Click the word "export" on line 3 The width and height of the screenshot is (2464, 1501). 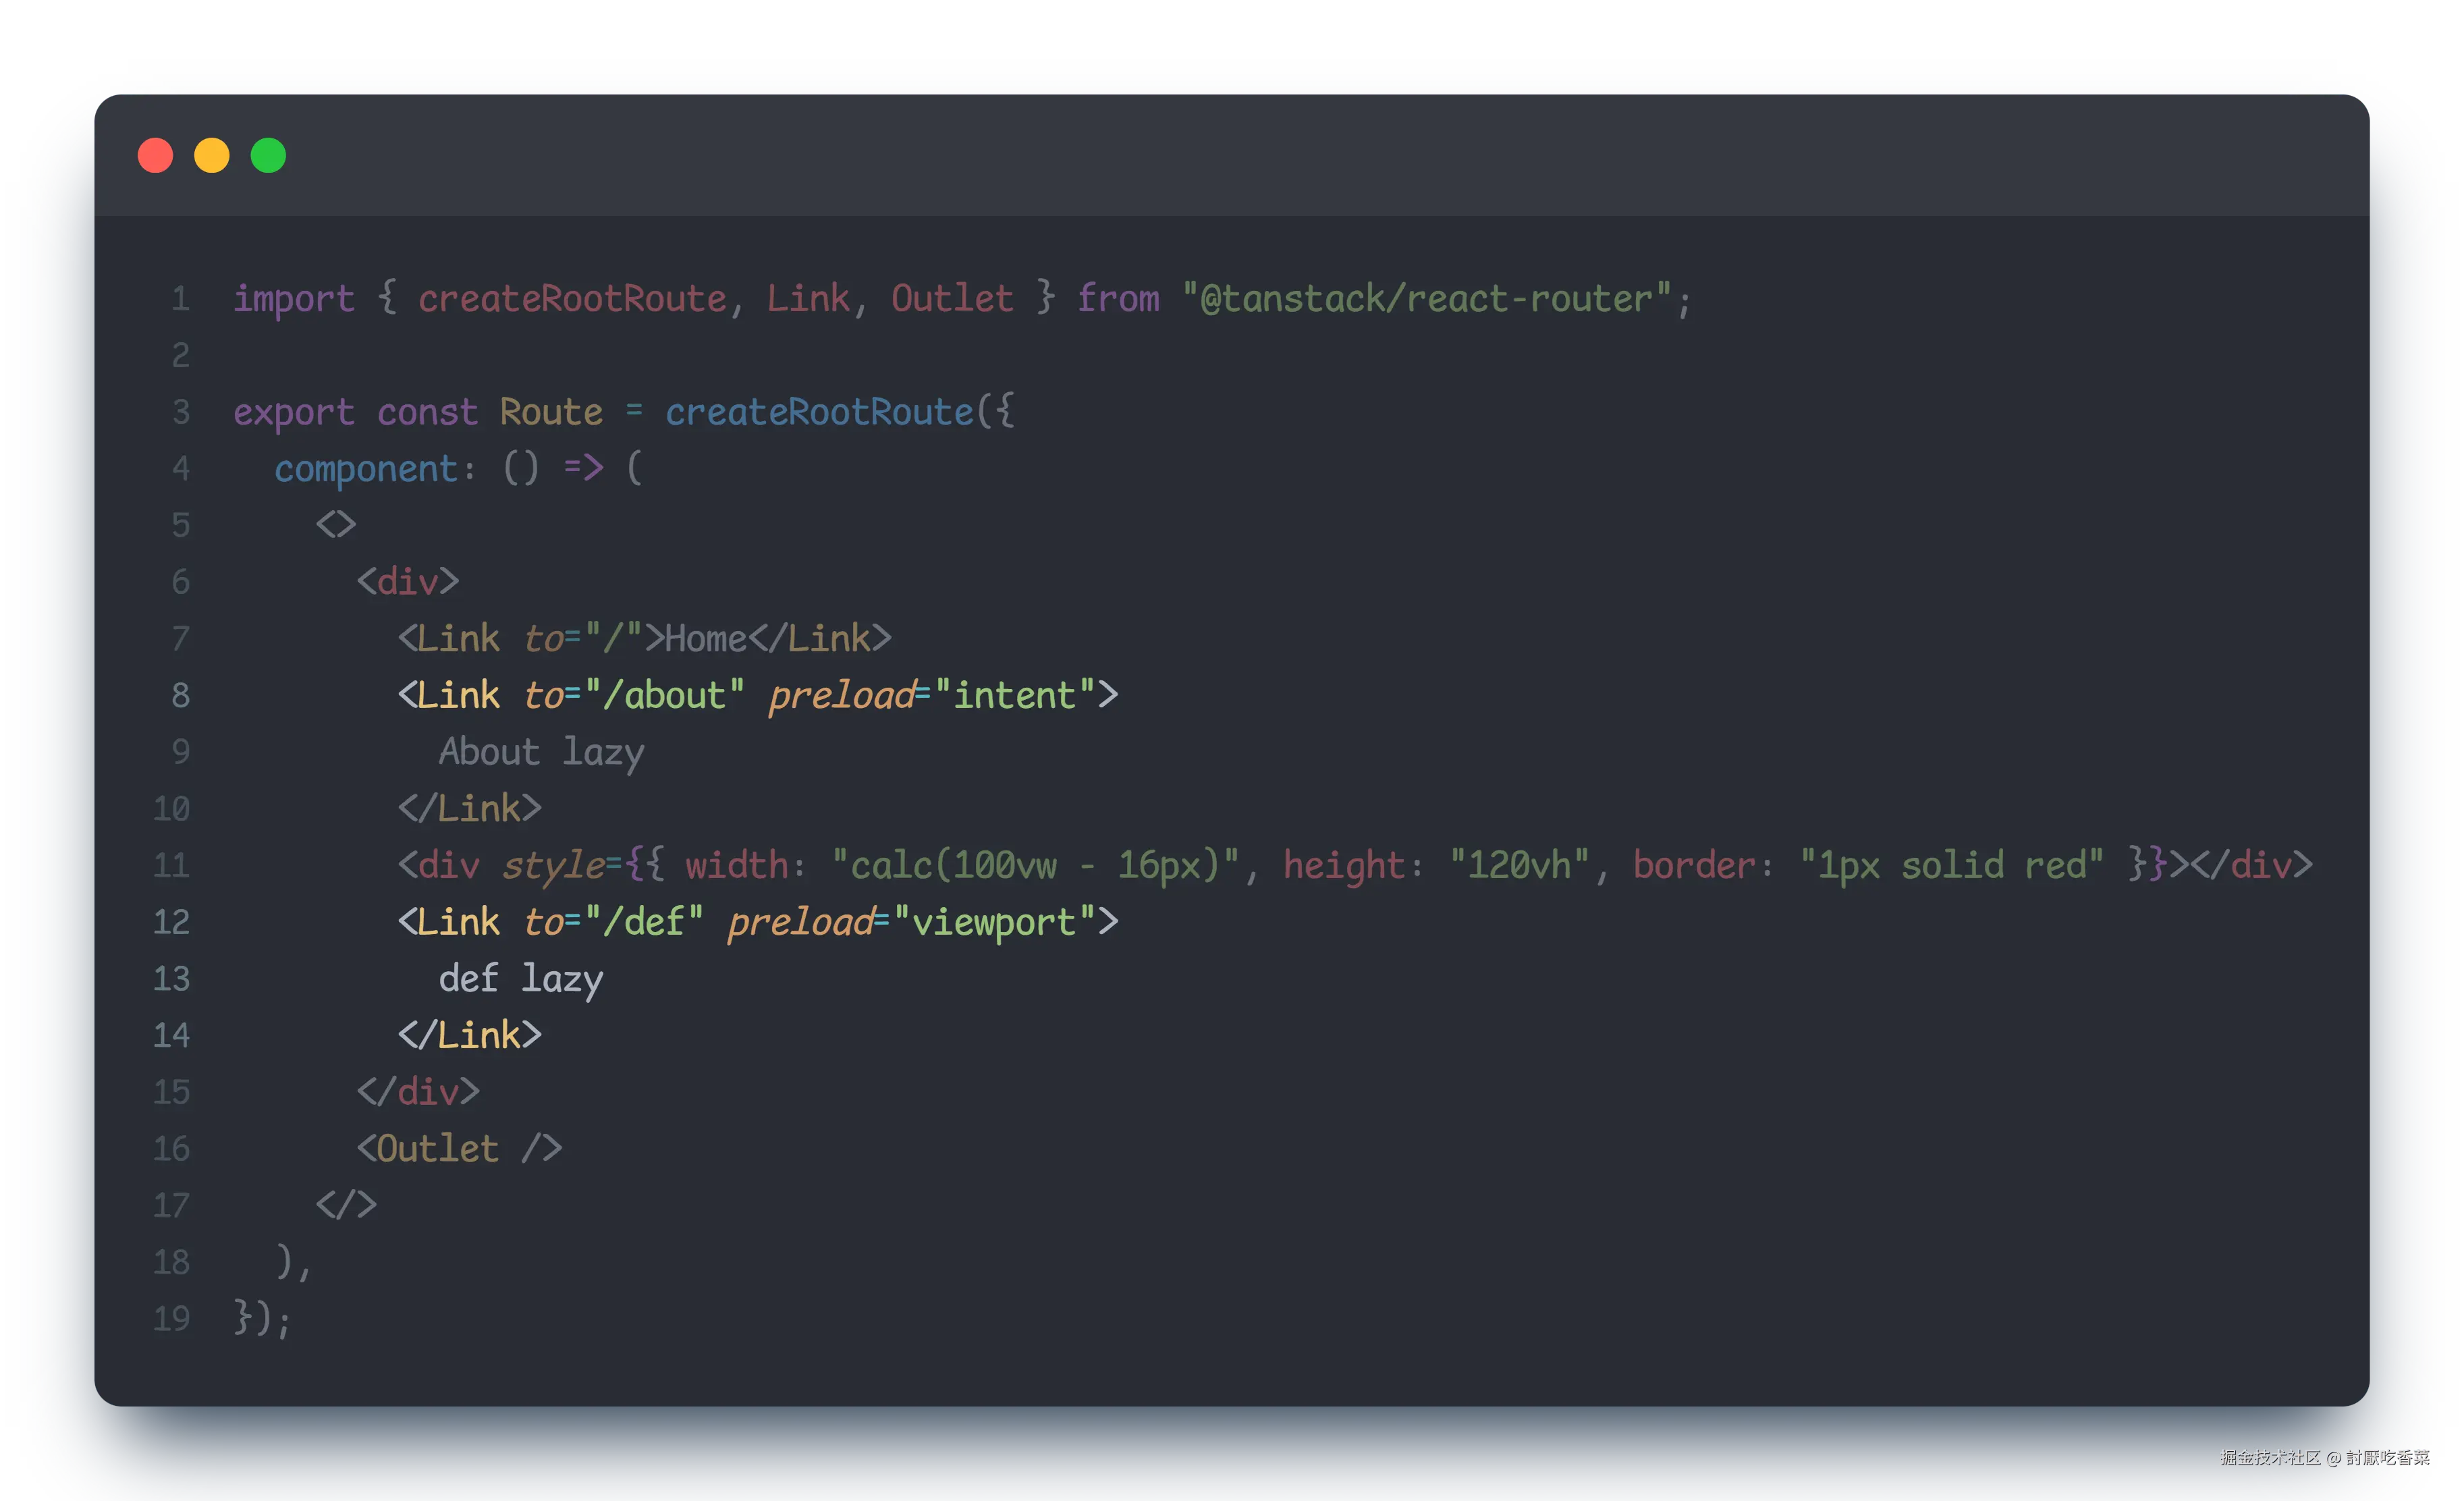click(x=294, y=412)
